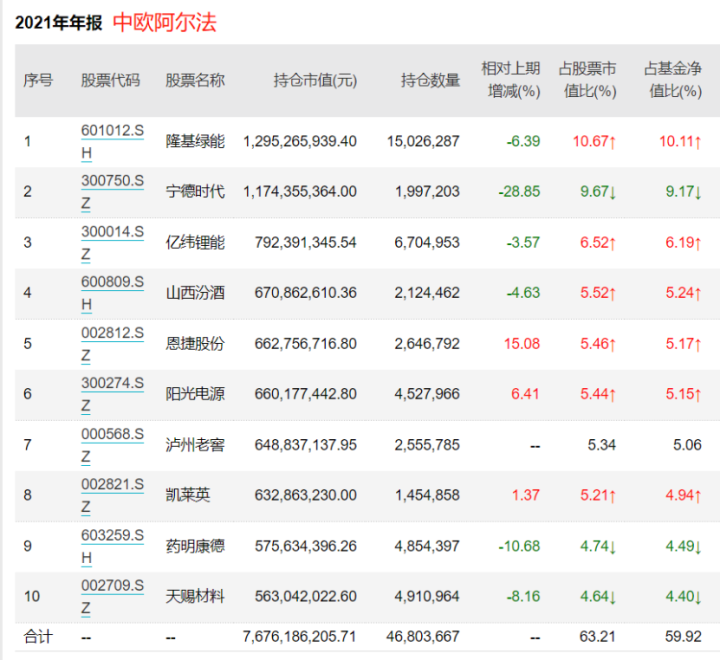Screen dimensions: 720x660
Task: Click the 持仓市值(元) column header
Action: 315,80
